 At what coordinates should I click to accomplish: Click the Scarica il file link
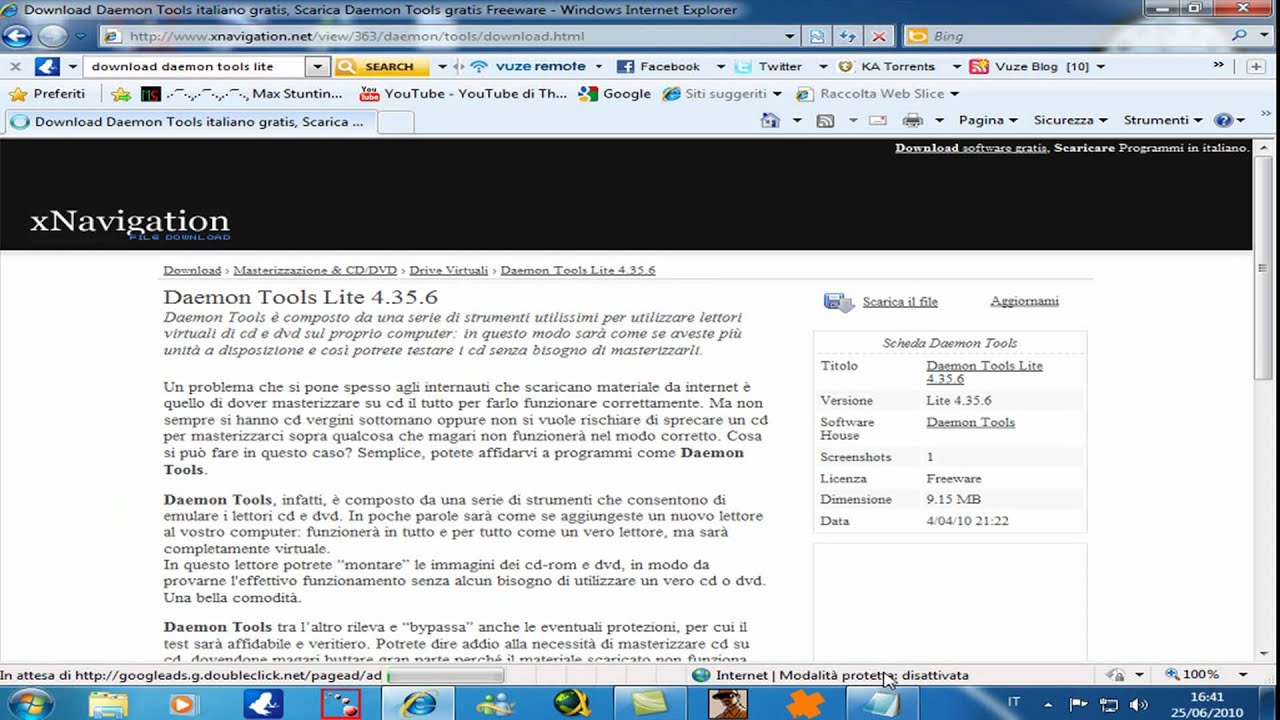tap(900, 301)
